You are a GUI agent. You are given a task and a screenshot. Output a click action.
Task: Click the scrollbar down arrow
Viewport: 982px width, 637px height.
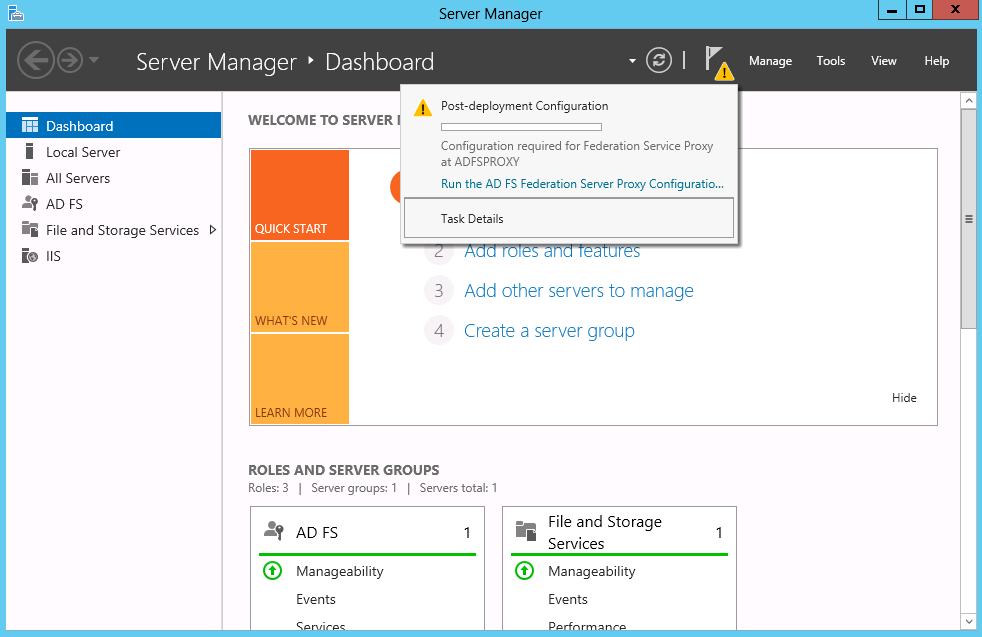969,622
